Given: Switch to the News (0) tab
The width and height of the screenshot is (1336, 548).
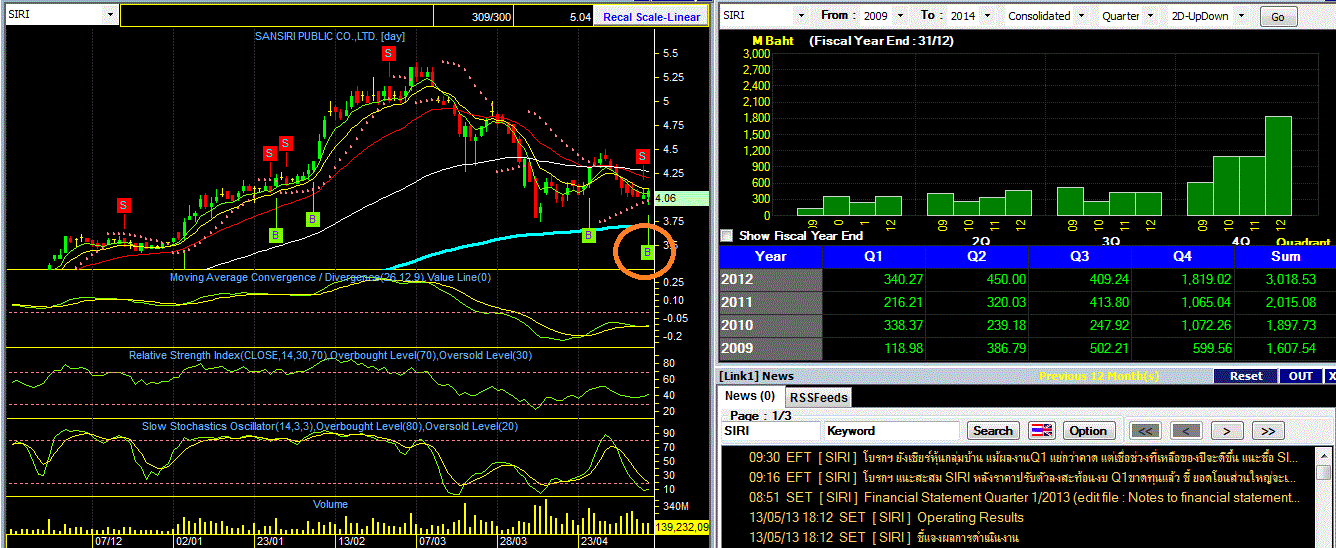Looking at the screenshot, I should pos(750,396).
